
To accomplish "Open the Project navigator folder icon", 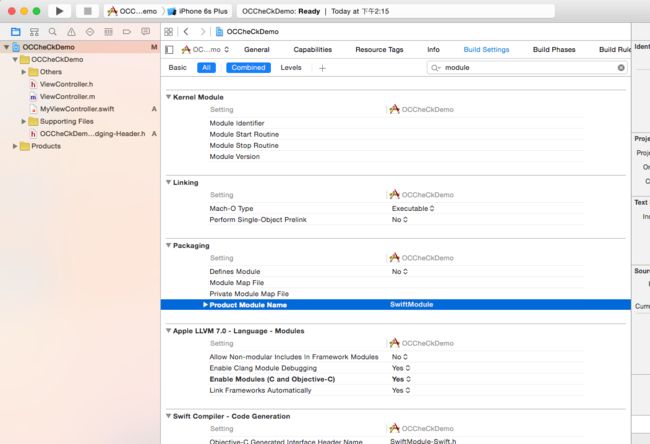I will click(x=16, y=32).
